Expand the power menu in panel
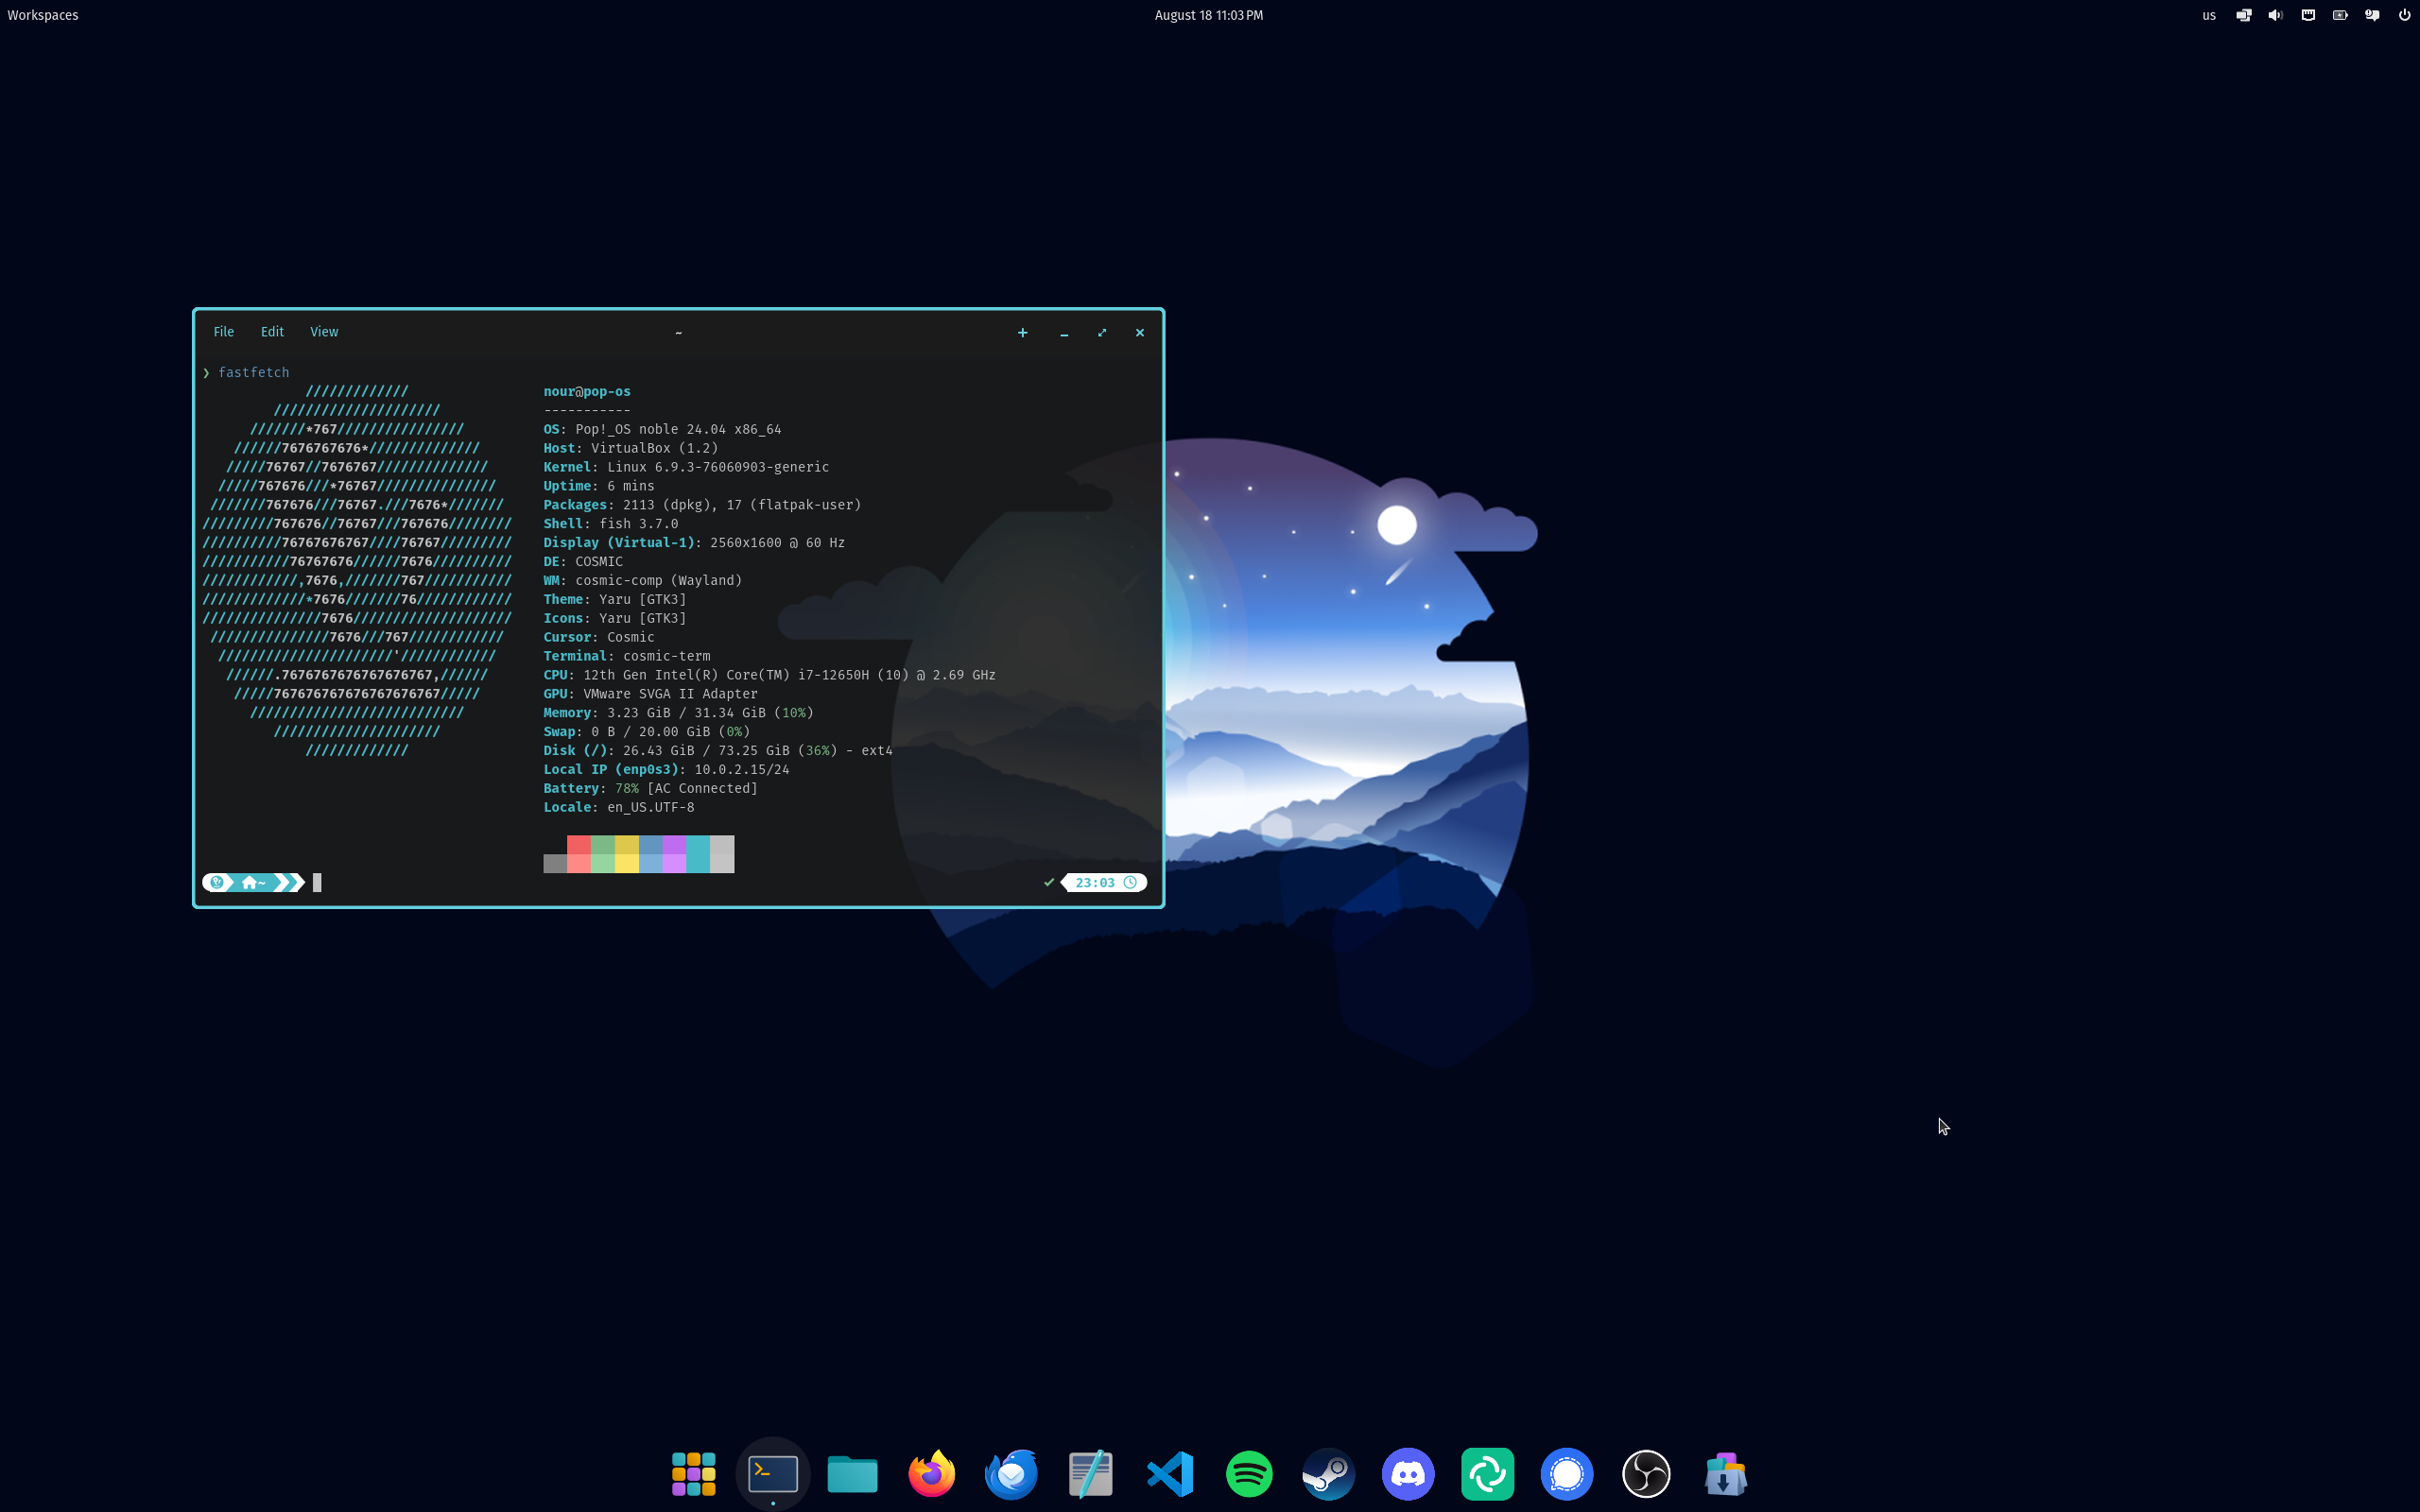The width and height of the screenshot is (2420, 1512). coord(2404,15)
